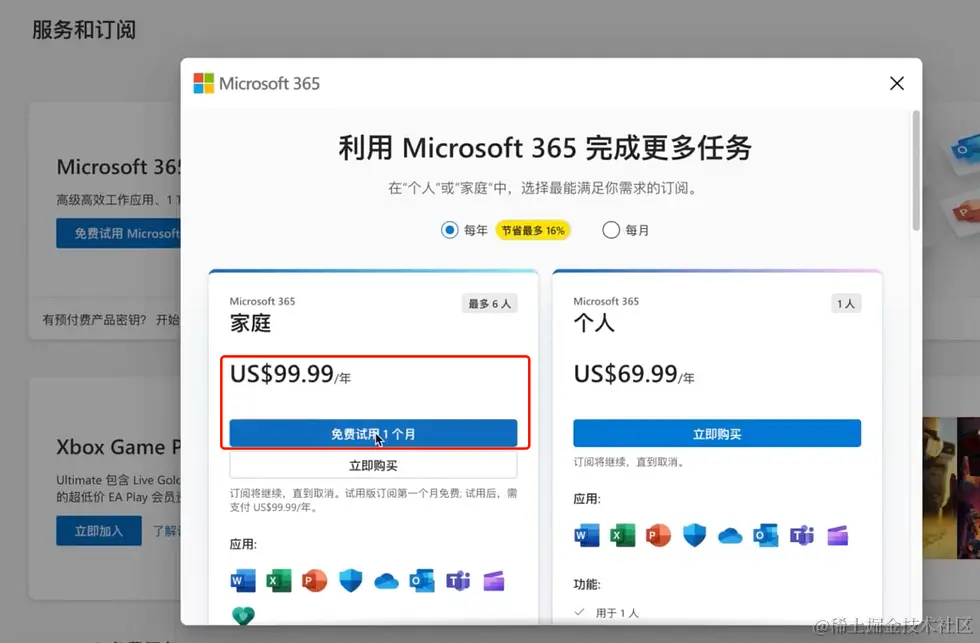Image resolution: width=980 pixels, height=643 pixels.
Task: Click the Clipchamp icon in Family plan
Action: 494,581
